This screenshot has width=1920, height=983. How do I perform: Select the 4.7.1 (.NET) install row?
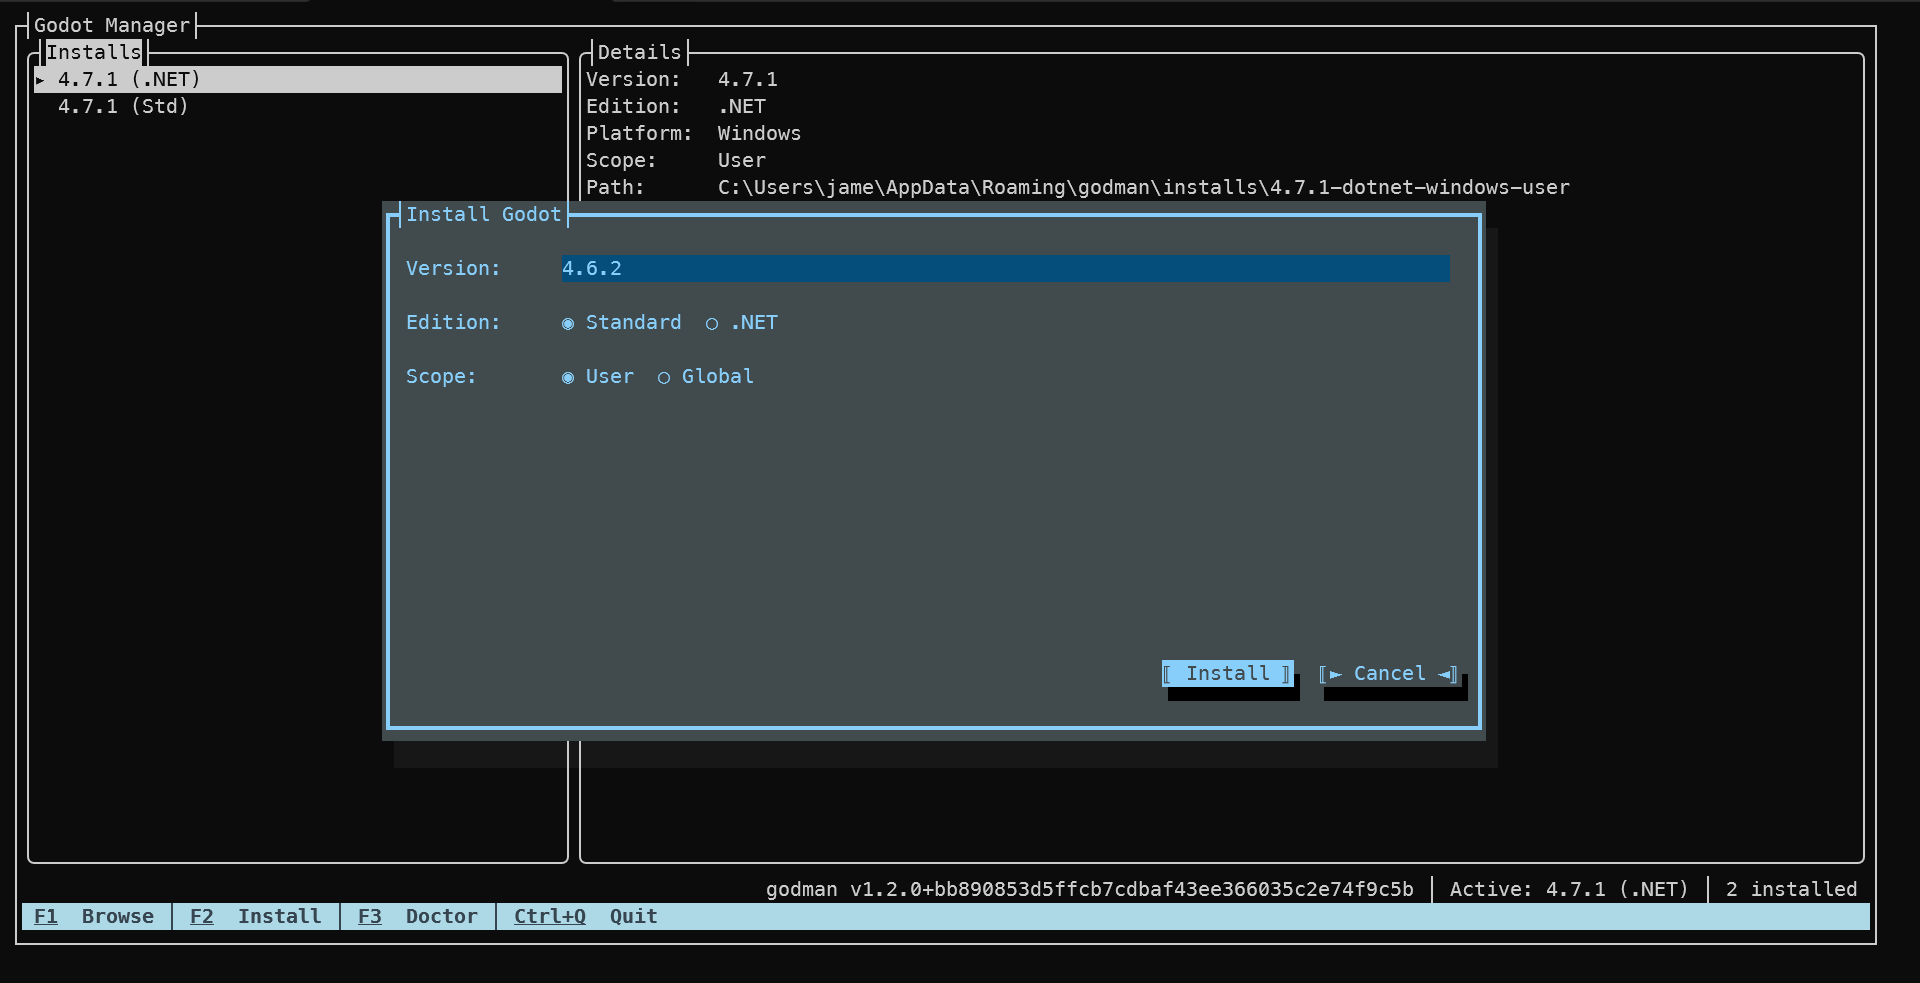pyautogui.click(x=298, y=80)
